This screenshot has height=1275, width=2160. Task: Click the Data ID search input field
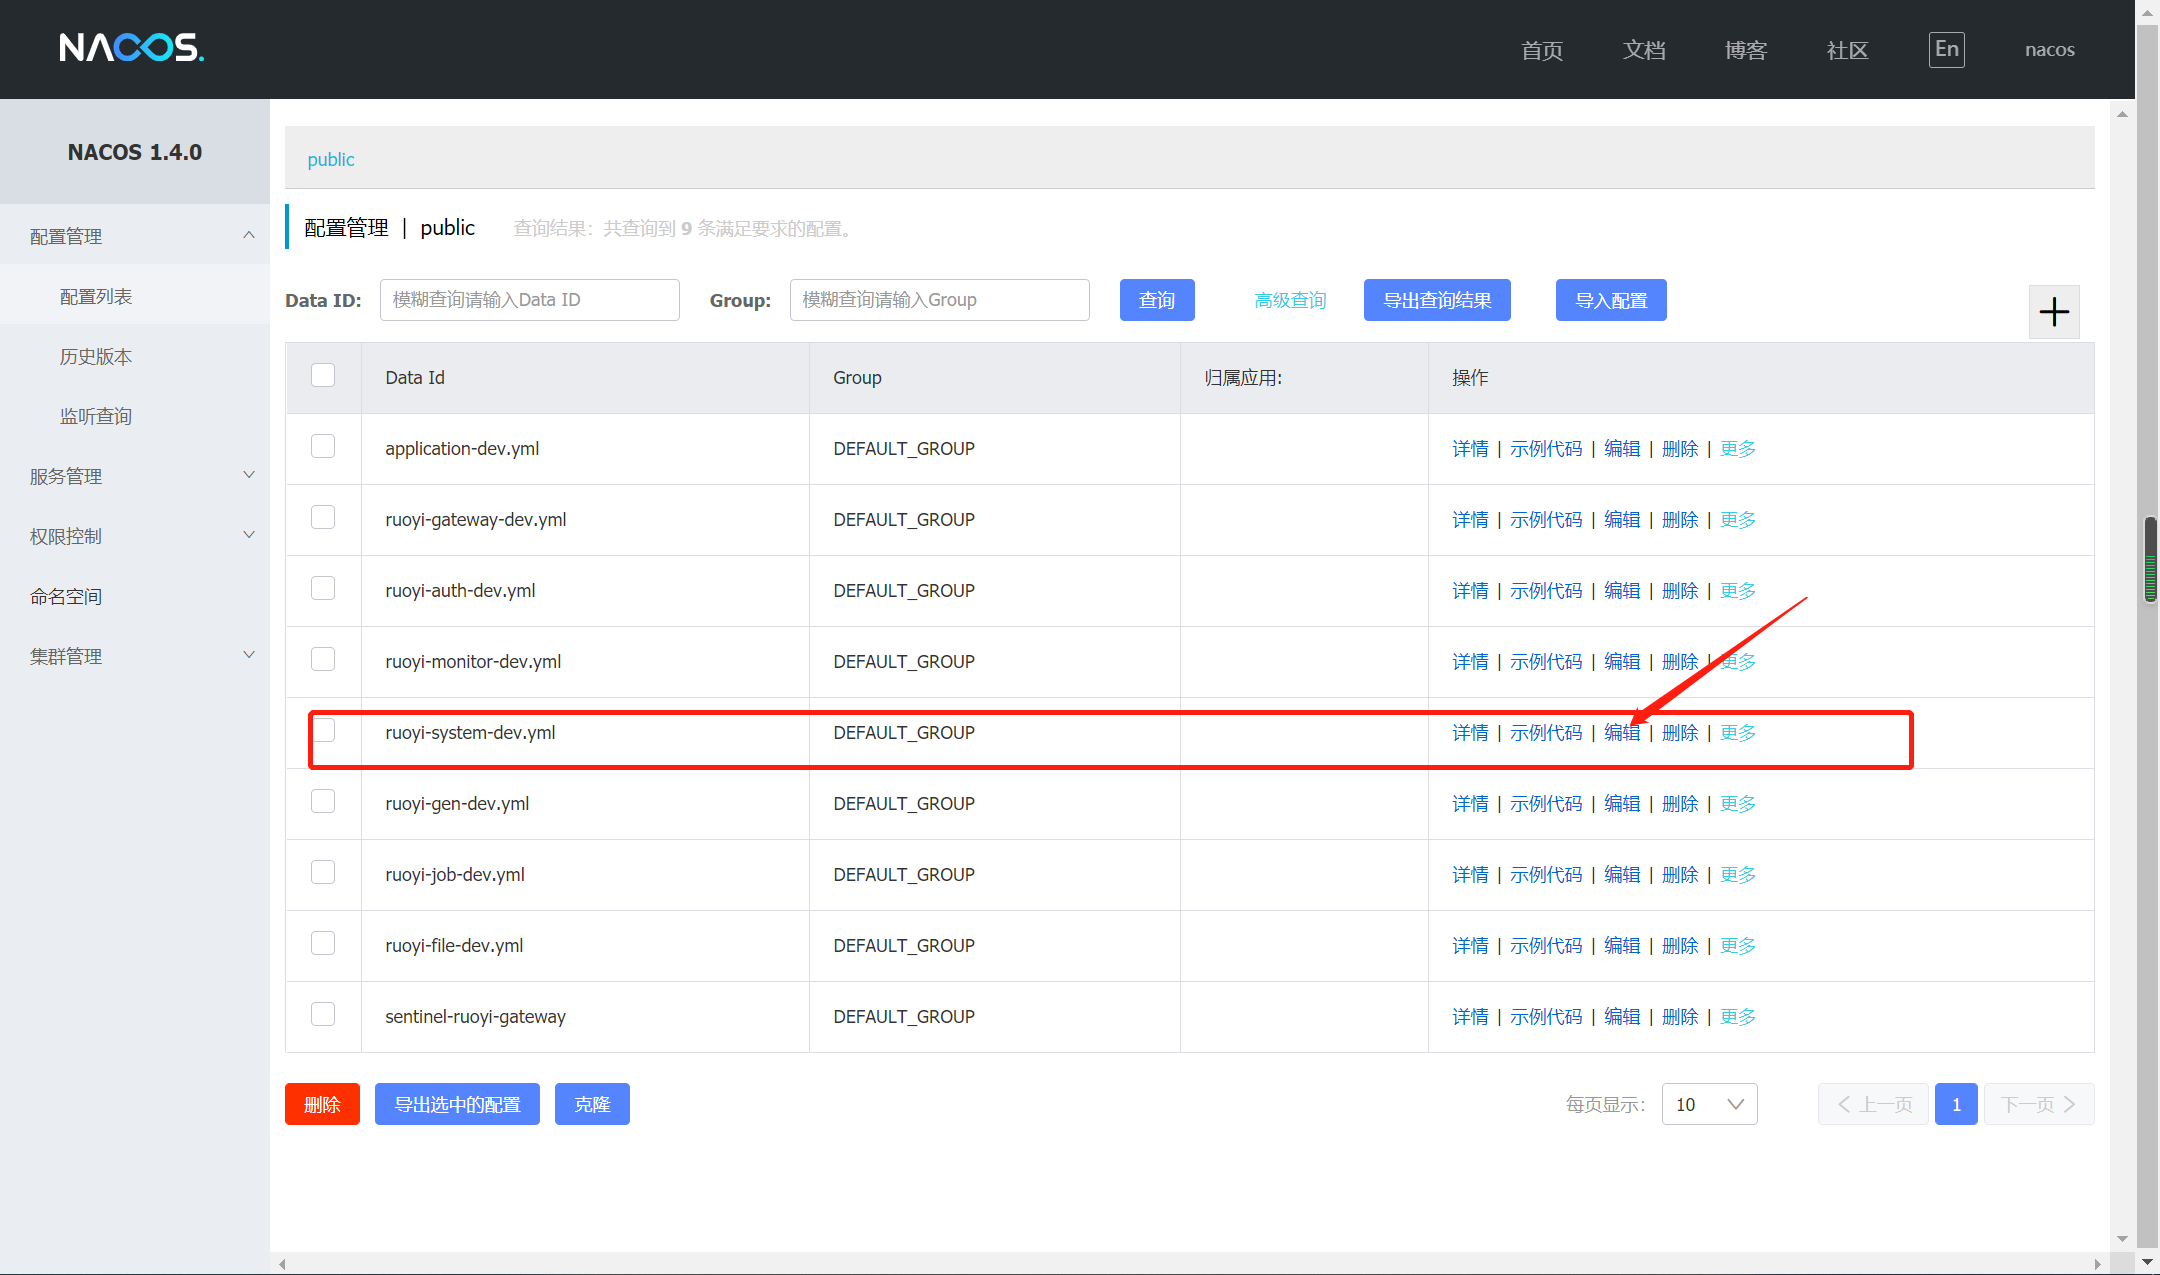529,299
